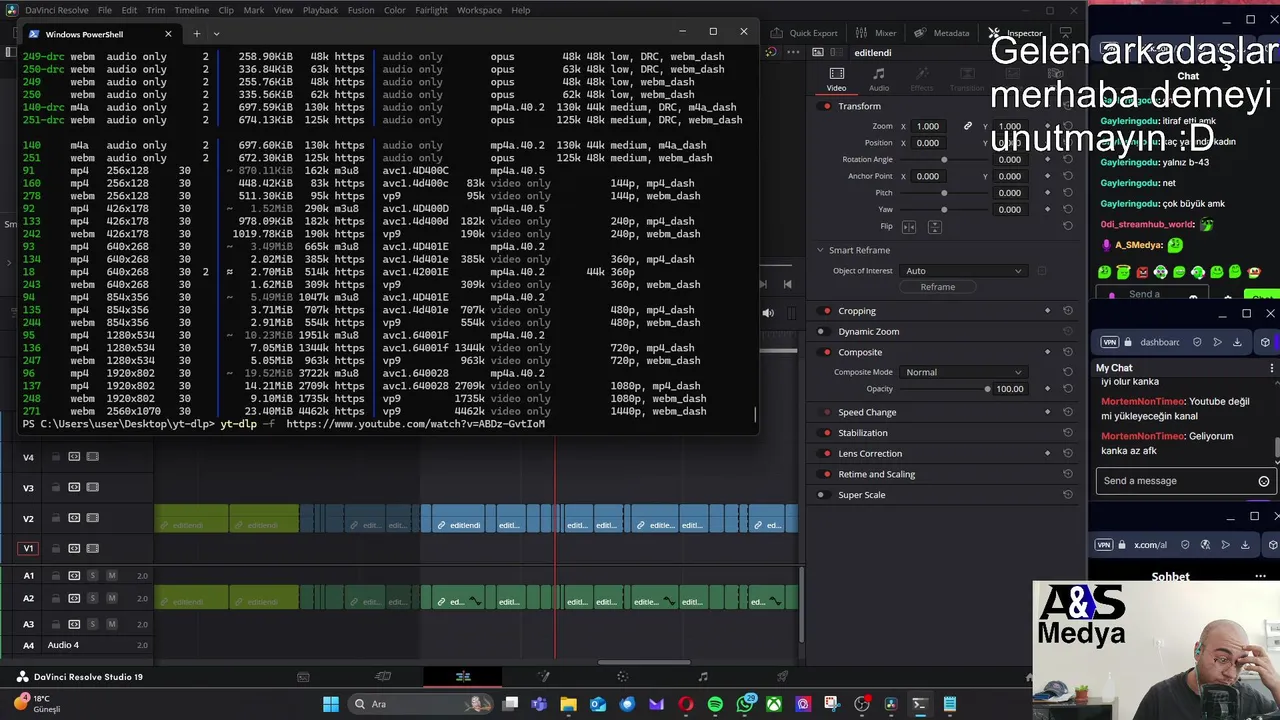Adjust the Pitch slider
Screen dimensions: 1280x720
click(x=944, y=193)
